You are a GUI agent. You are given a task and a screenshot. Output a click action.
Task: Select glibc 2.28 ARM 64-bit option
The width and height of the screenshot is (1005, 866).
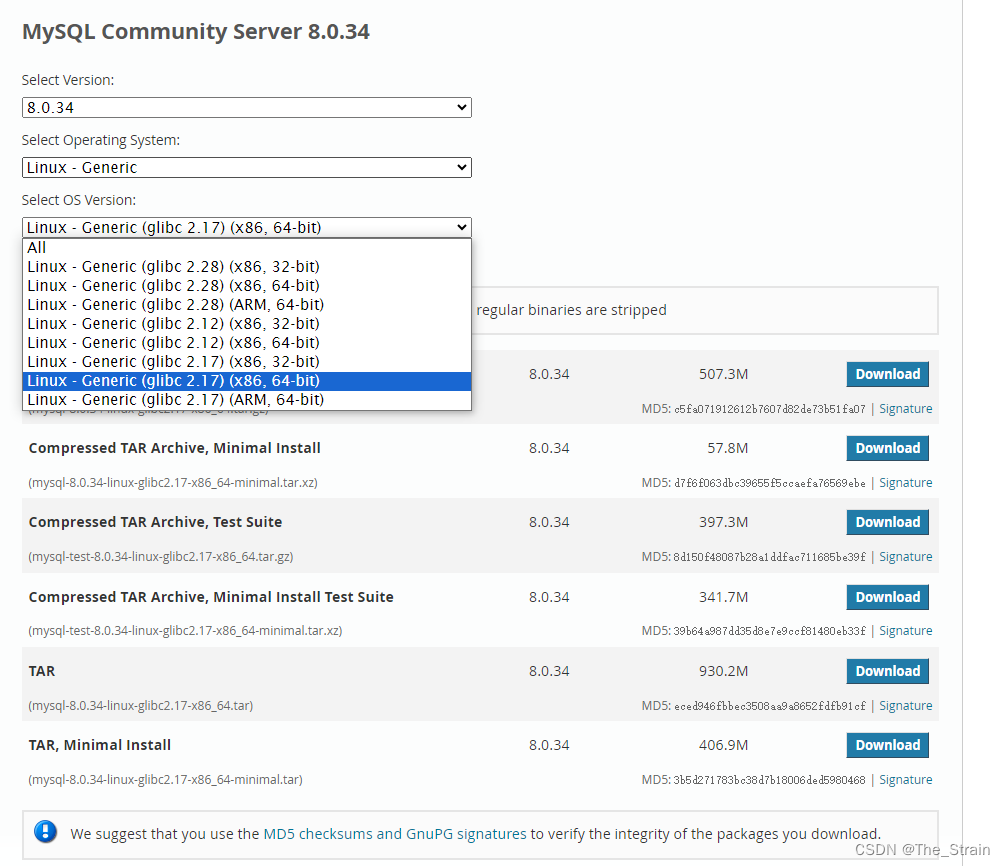(x=247, y=304)
